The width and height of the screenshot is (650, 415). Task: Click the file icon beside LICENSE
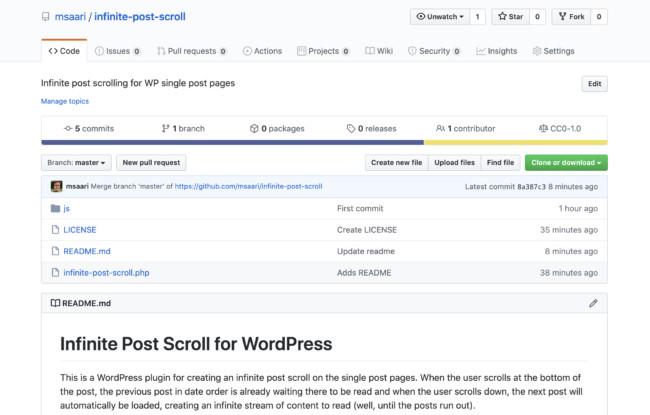coord(55,230)
